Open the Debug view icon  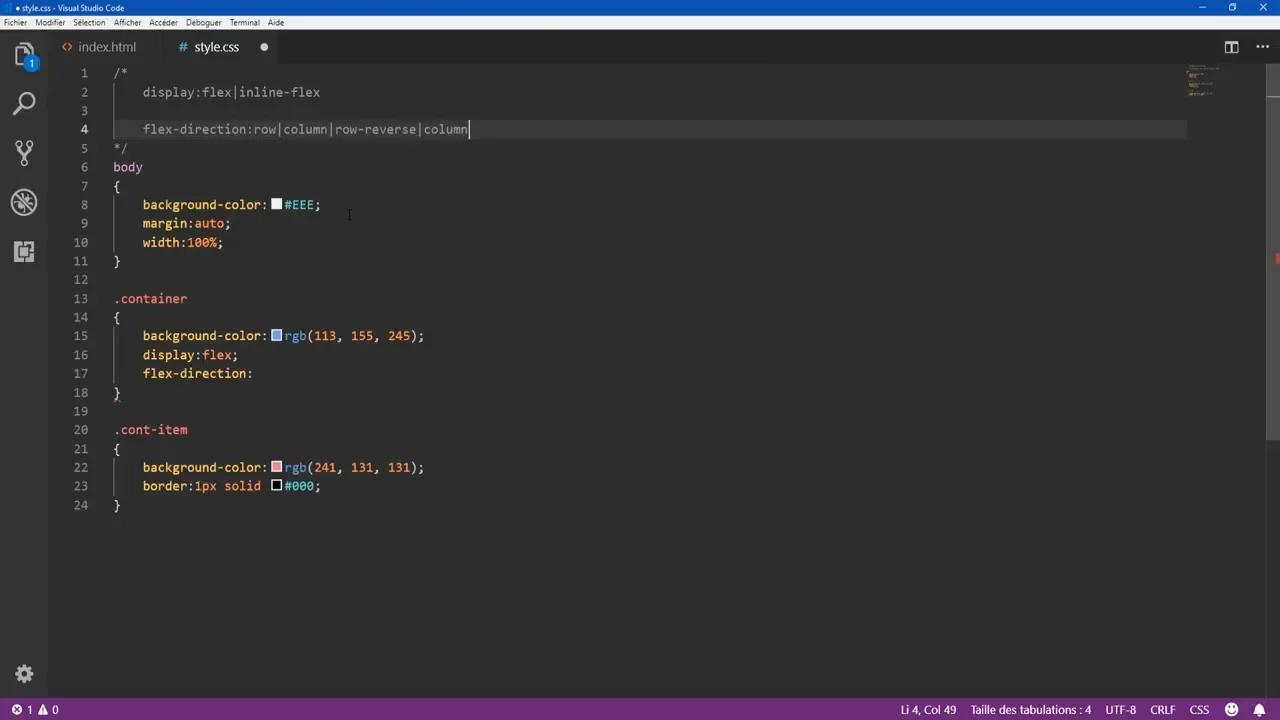pos(24,202)
